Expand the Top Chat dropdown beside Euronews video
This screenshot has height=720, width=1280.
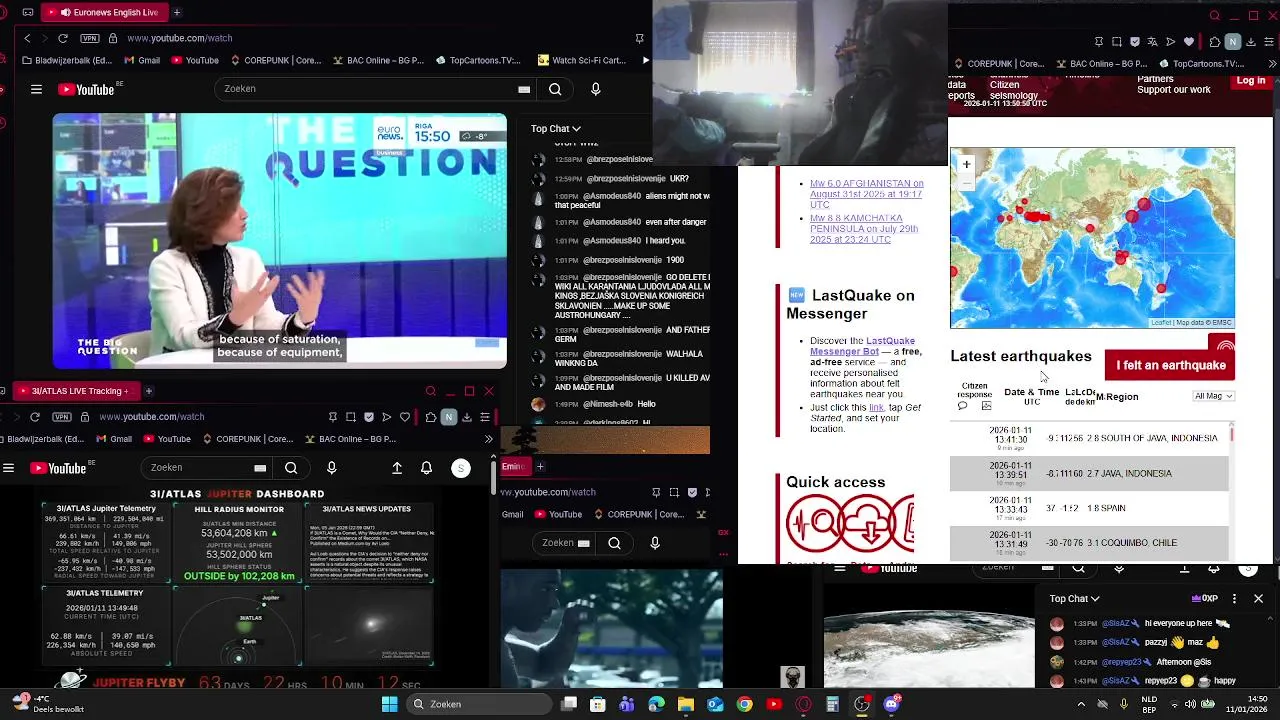coord(556,128)
